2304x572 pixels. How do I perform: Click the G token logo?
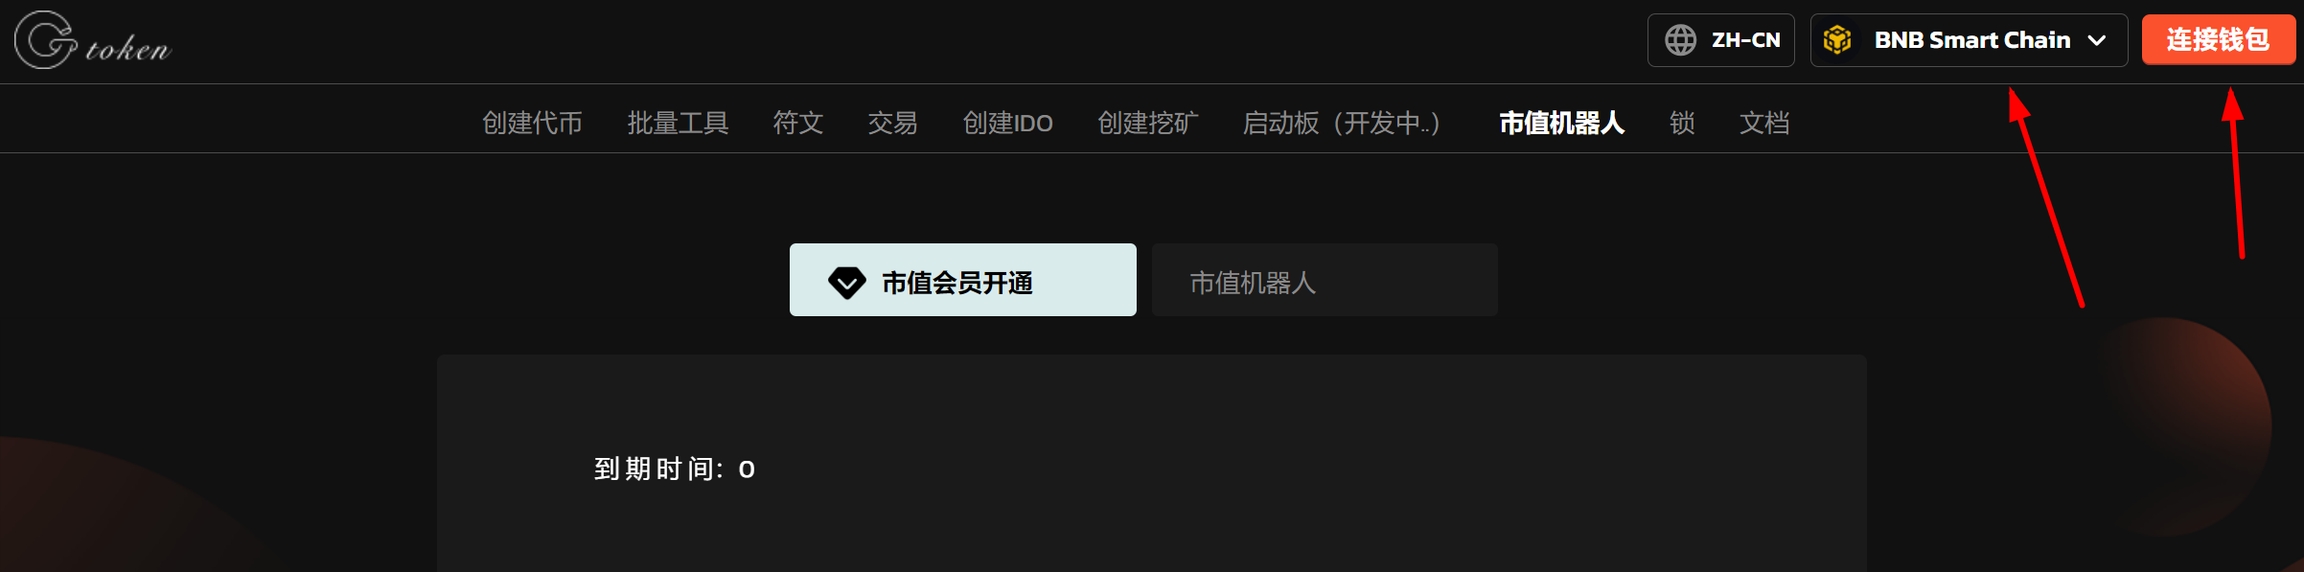[92, 40]
